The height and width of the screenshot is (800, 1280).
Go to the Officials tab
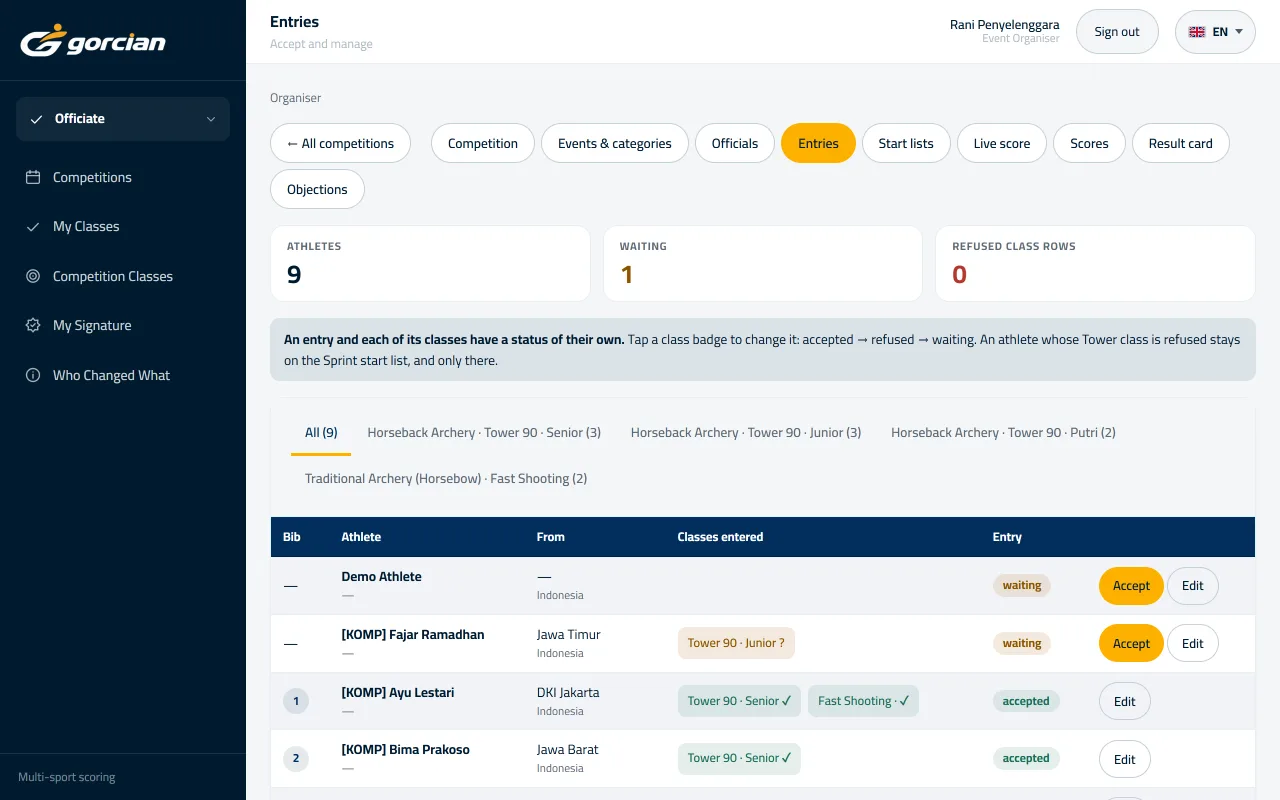tap(735, 143)
